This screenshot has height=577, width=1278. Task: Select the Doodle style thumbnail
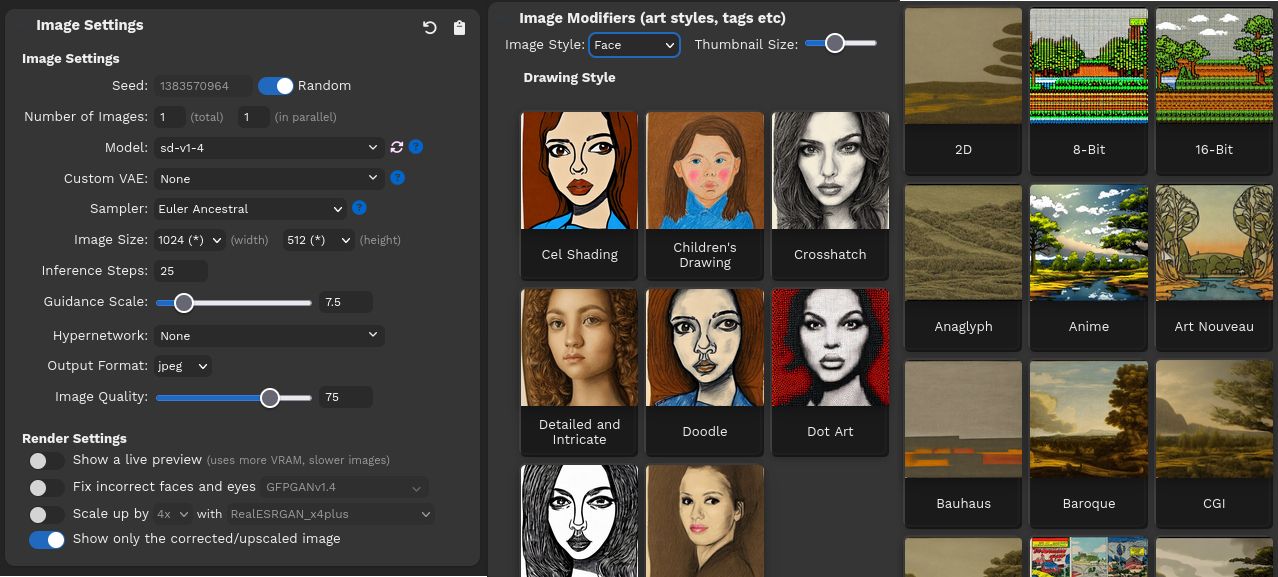point(705,372)
